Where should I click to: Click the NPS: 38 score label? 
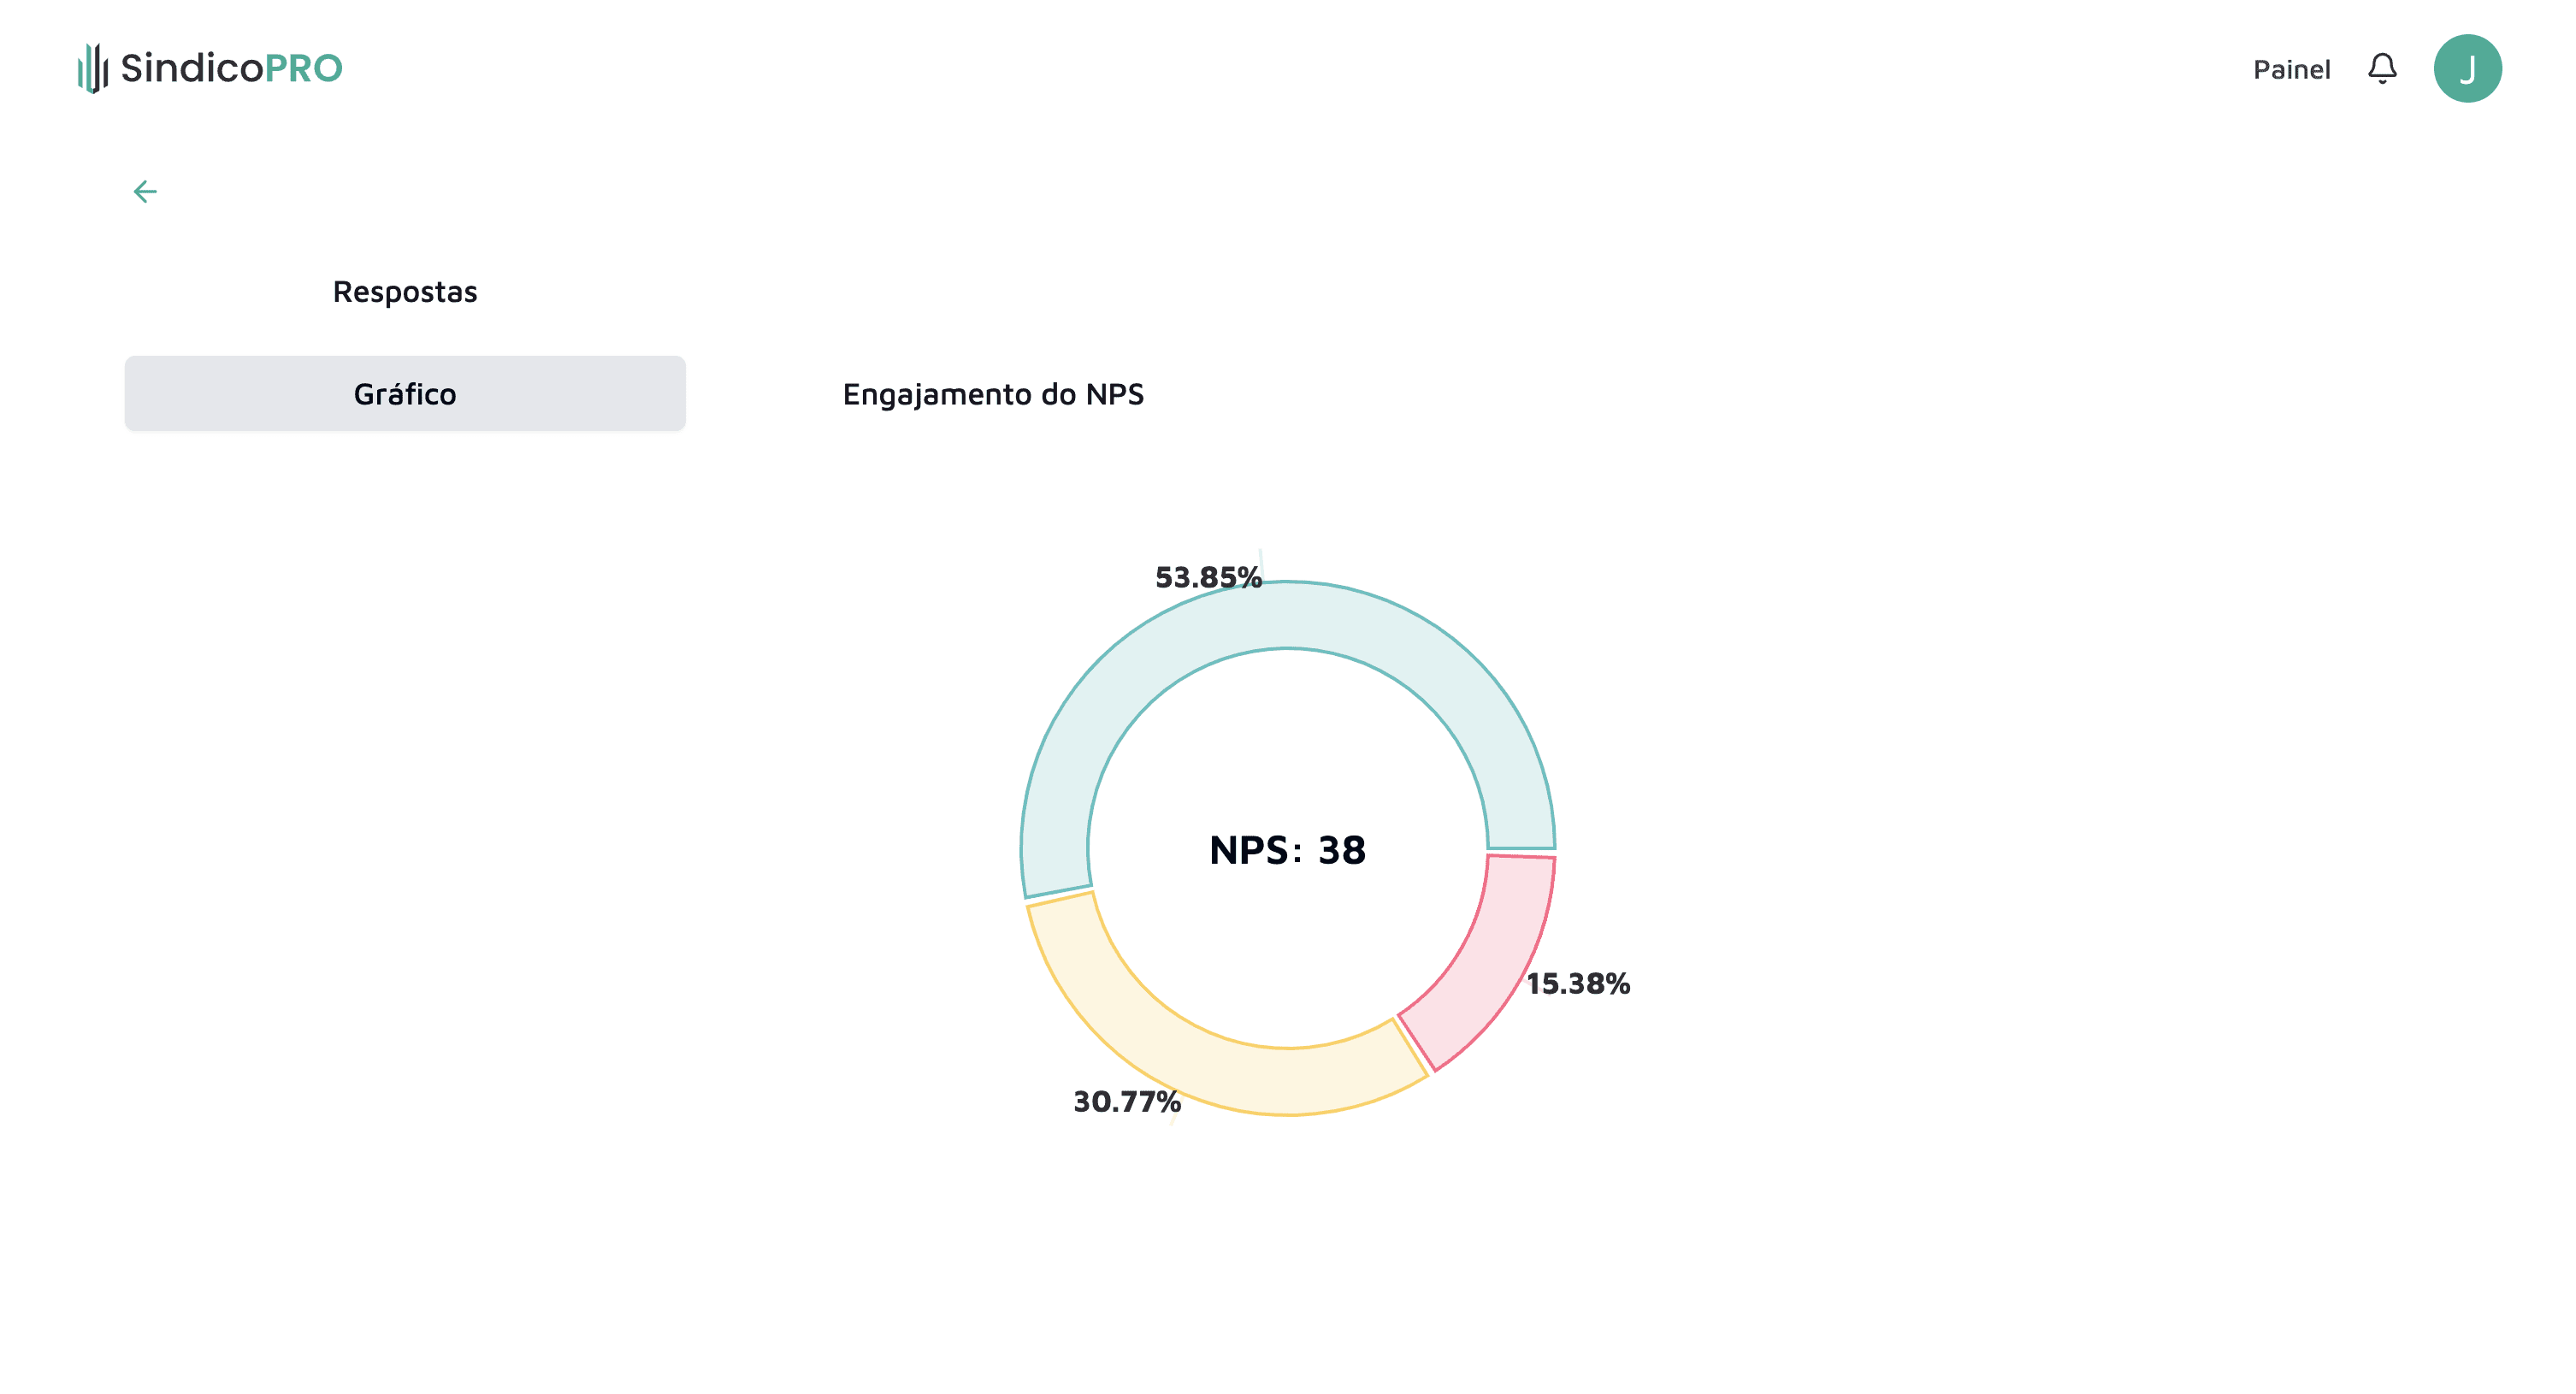tap(1288, 850)
